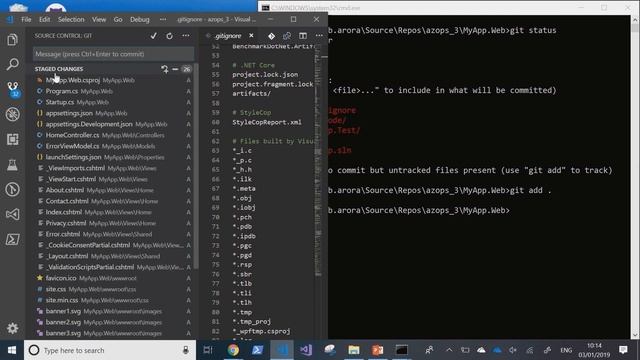The image size is (640, 360).
Task: Open staged file MyApp.Web.csproj
Action: pos(113,80)
